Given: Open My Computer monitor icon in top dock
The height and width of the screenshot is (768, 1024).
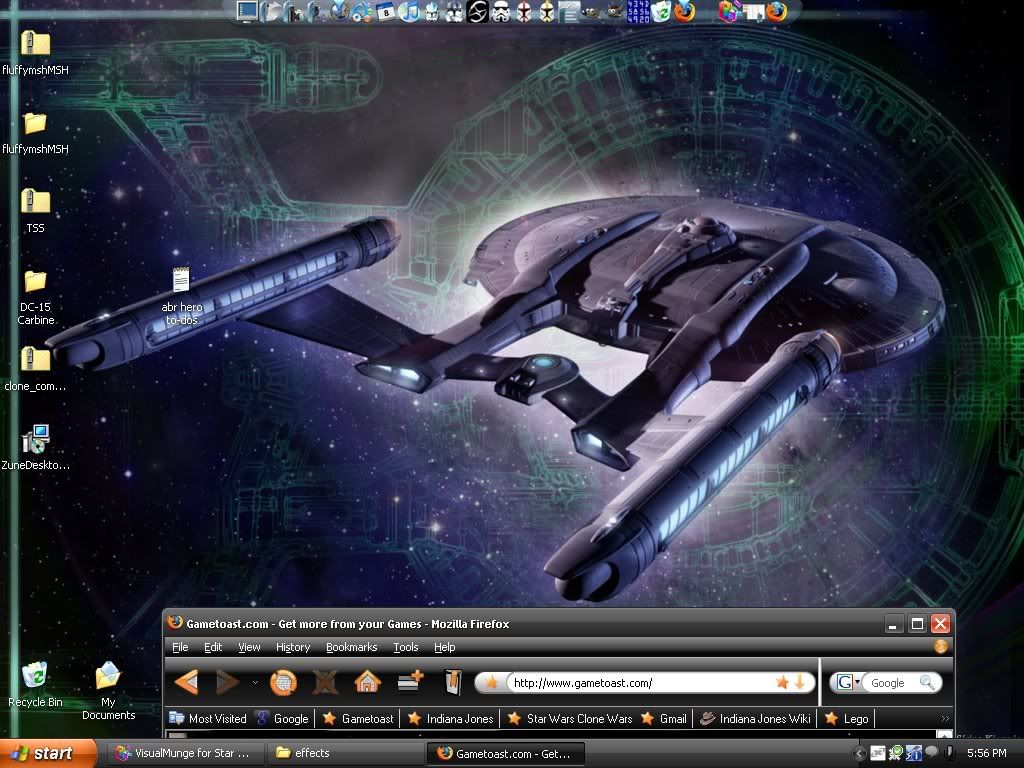Looking at the screenshot, I should tap(248, 11).
